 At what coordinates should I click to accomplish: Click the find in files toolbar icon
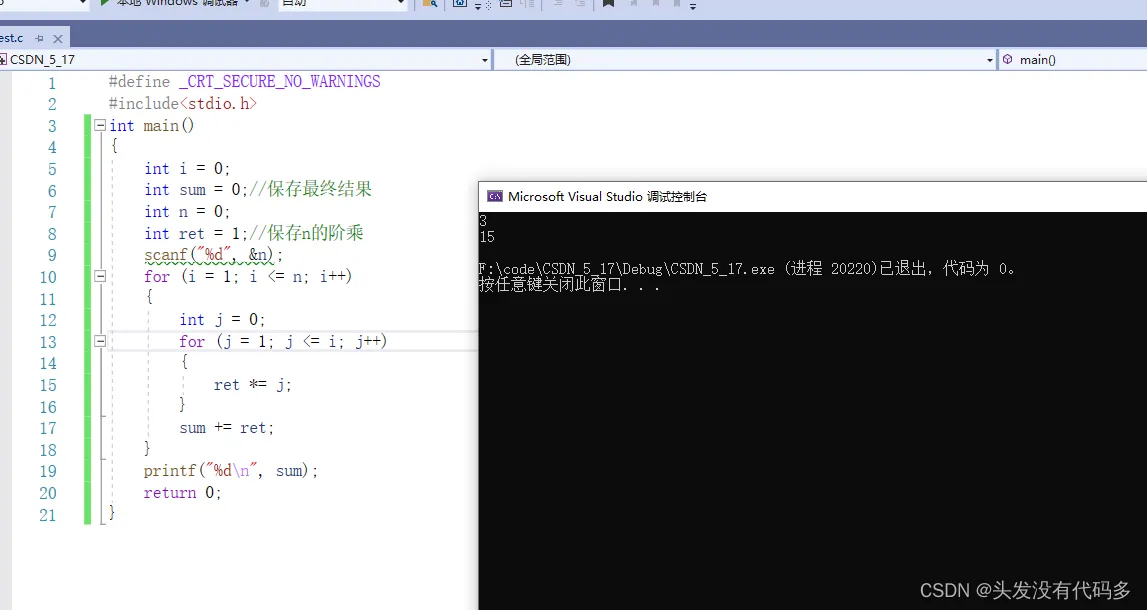[430, 4]
